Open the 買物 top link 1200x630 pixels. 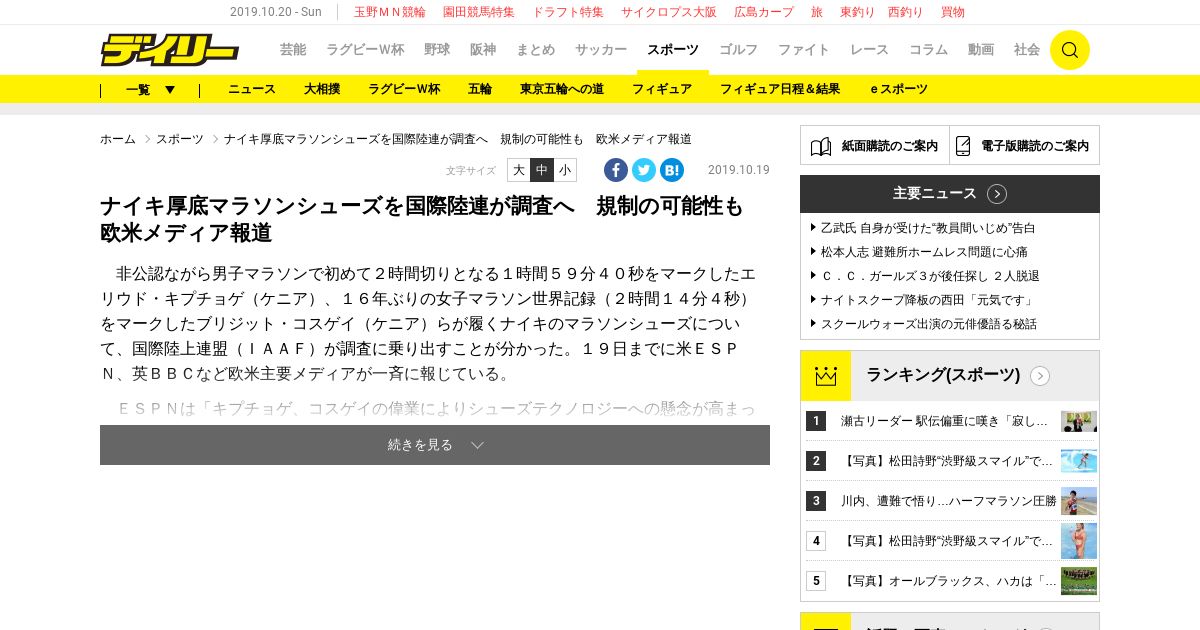(953, 12)
